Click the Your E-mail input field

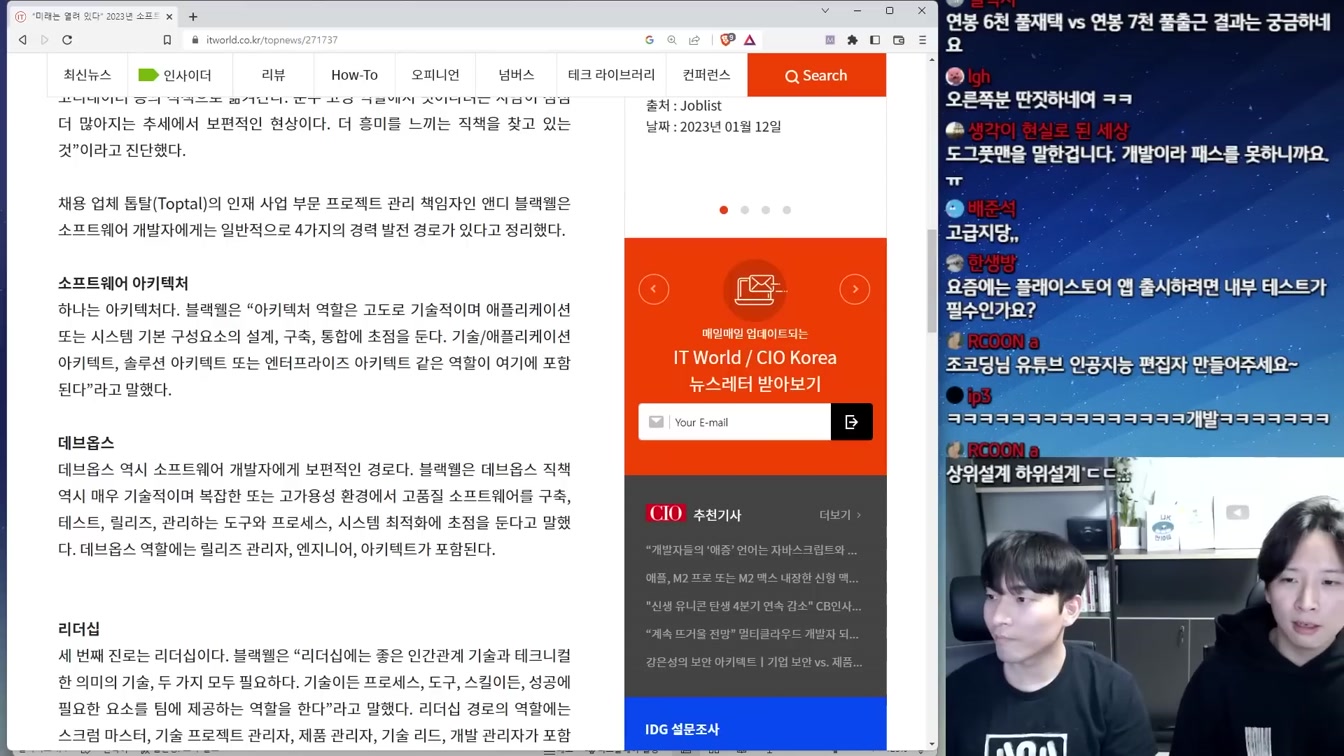[735, 422]
